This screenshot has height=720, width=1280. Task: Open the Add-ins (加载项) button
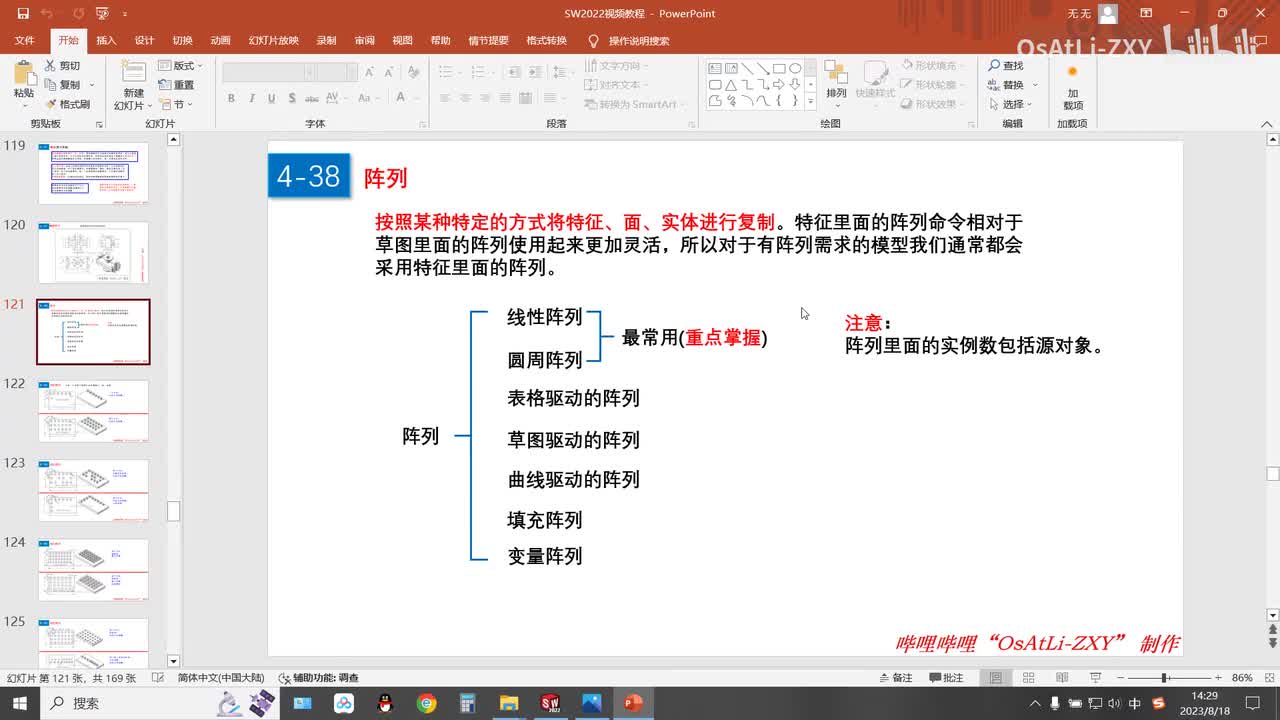1072,86
